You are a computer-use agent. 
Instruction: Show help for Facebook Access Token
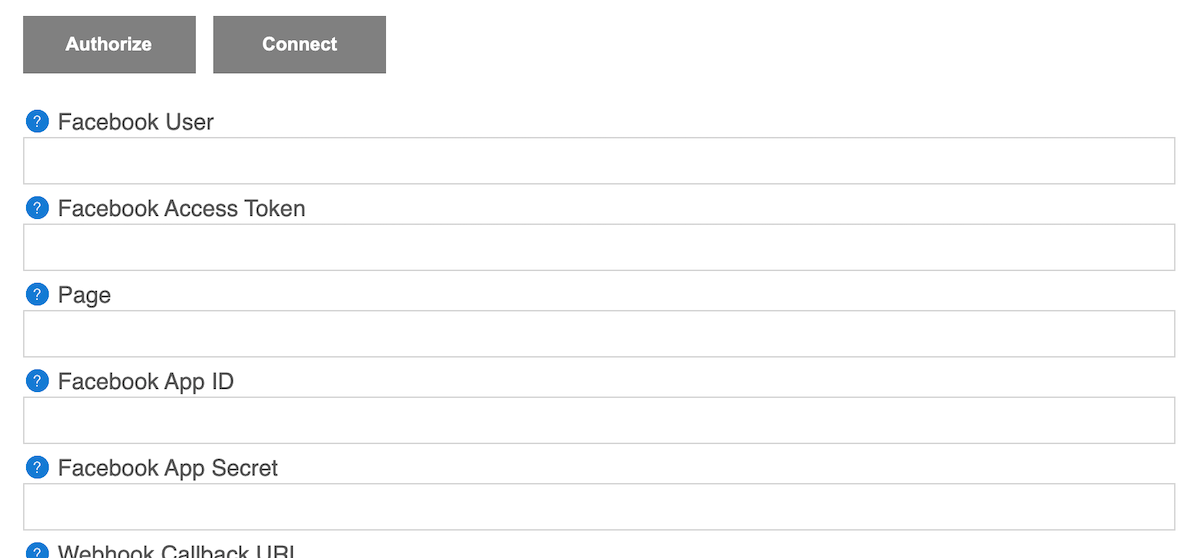pyautogui.click(x=36, y=208)
